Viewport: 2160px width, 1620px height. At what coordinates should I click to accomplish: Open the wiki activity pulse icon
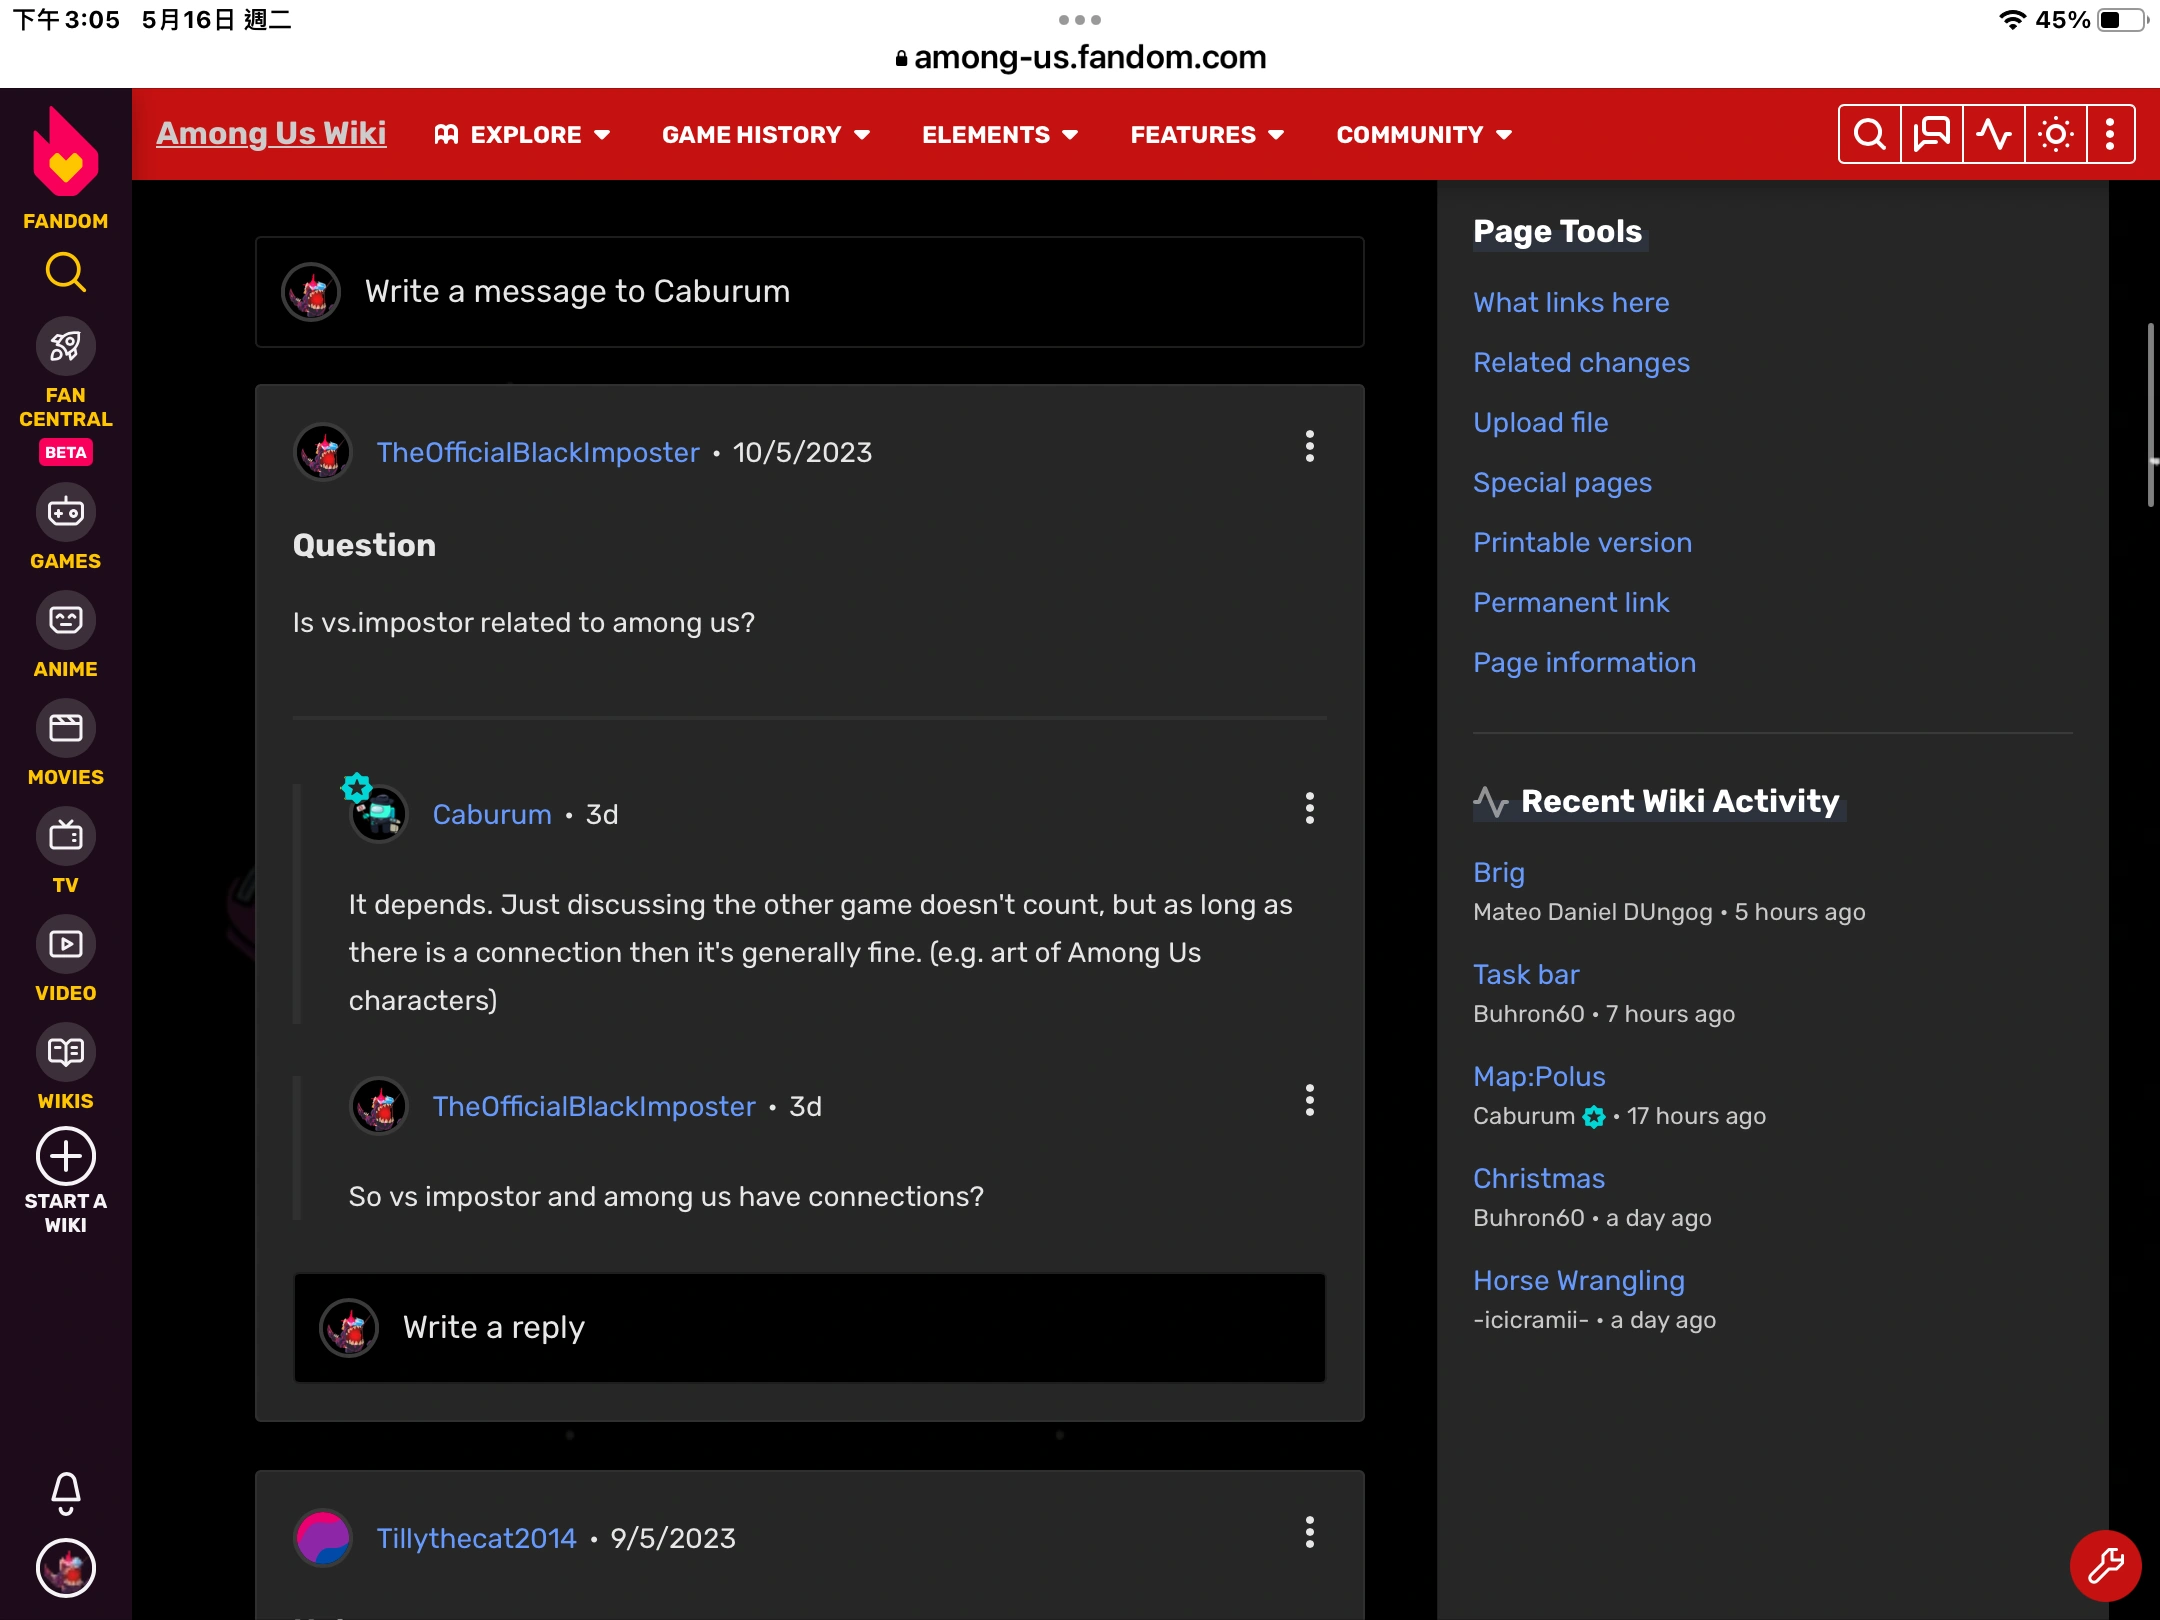[x=1993, y=134]
